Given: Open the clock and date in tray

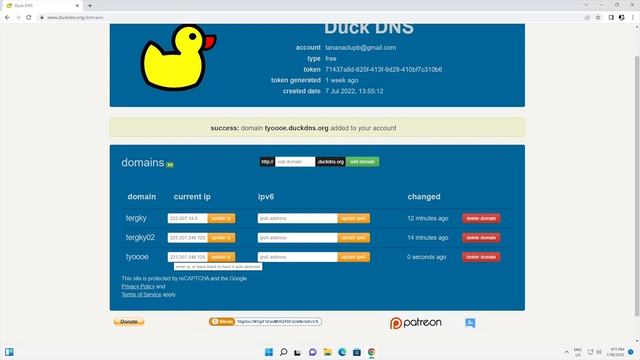Looking at the screenshot, I should point(616,352).
